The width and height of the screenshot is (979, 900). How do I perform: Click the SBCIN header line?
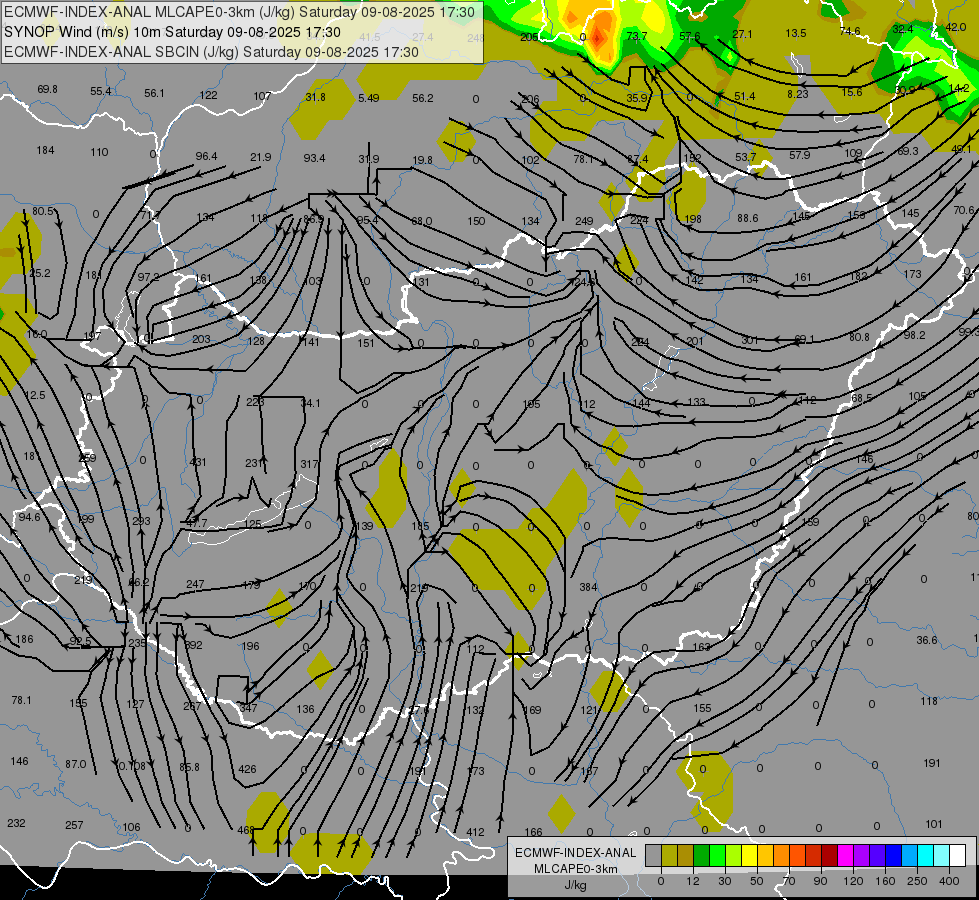[x=211, y=52]
